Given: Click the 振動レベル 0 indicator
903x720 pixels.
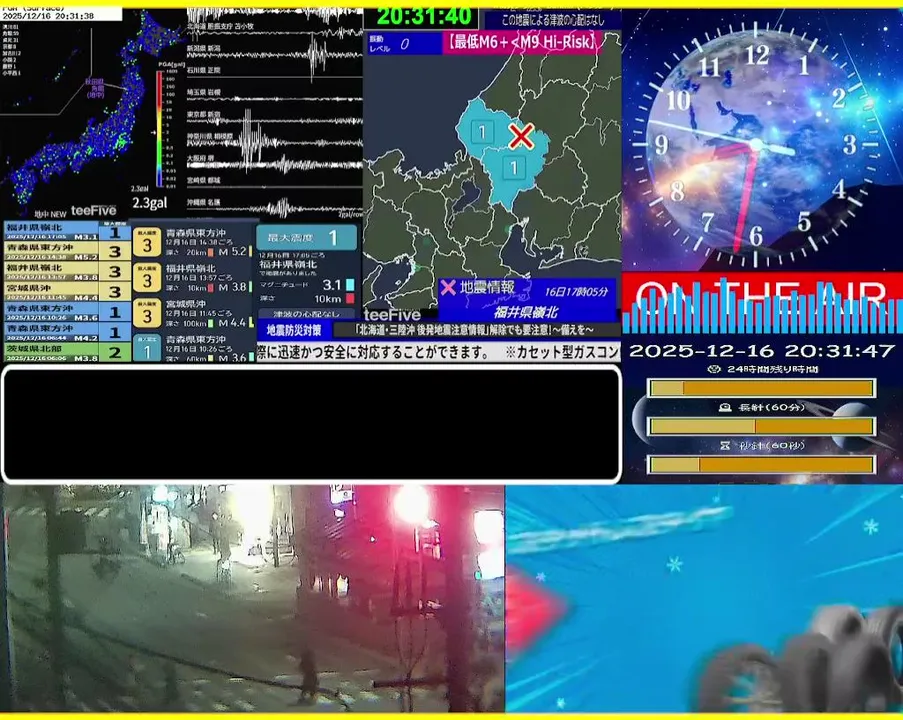Looking at the screenshot, I should 403,44.
